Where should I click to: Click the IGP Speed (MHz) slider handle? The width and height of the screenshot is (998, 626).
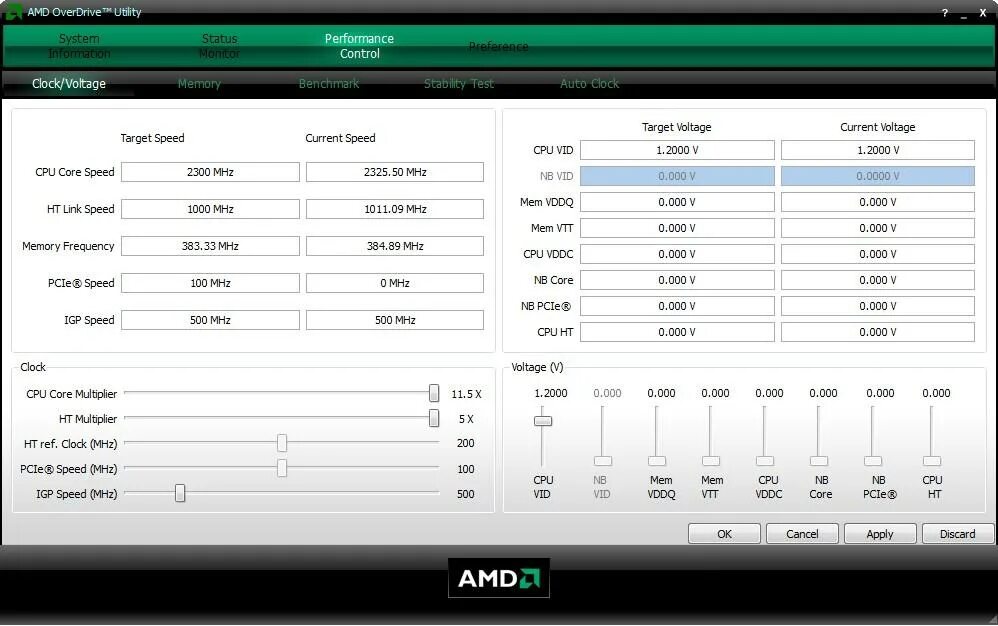[180, 493]
